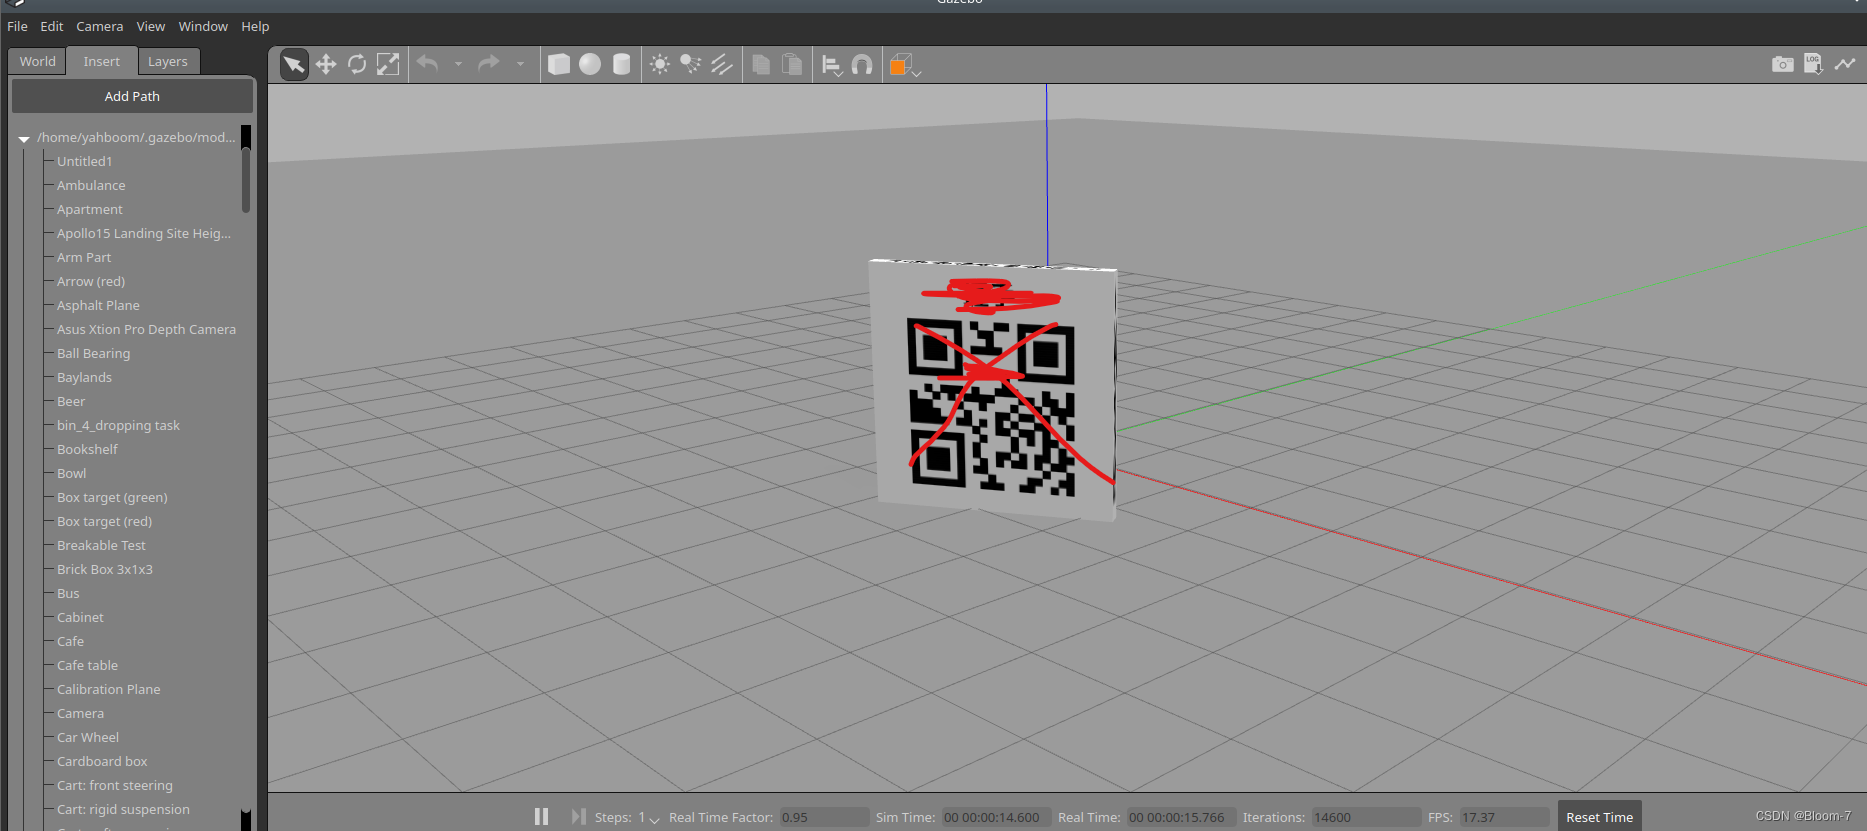Click the copy icon
This screenshot has height=831, width=1867.
tap(761, 65)
